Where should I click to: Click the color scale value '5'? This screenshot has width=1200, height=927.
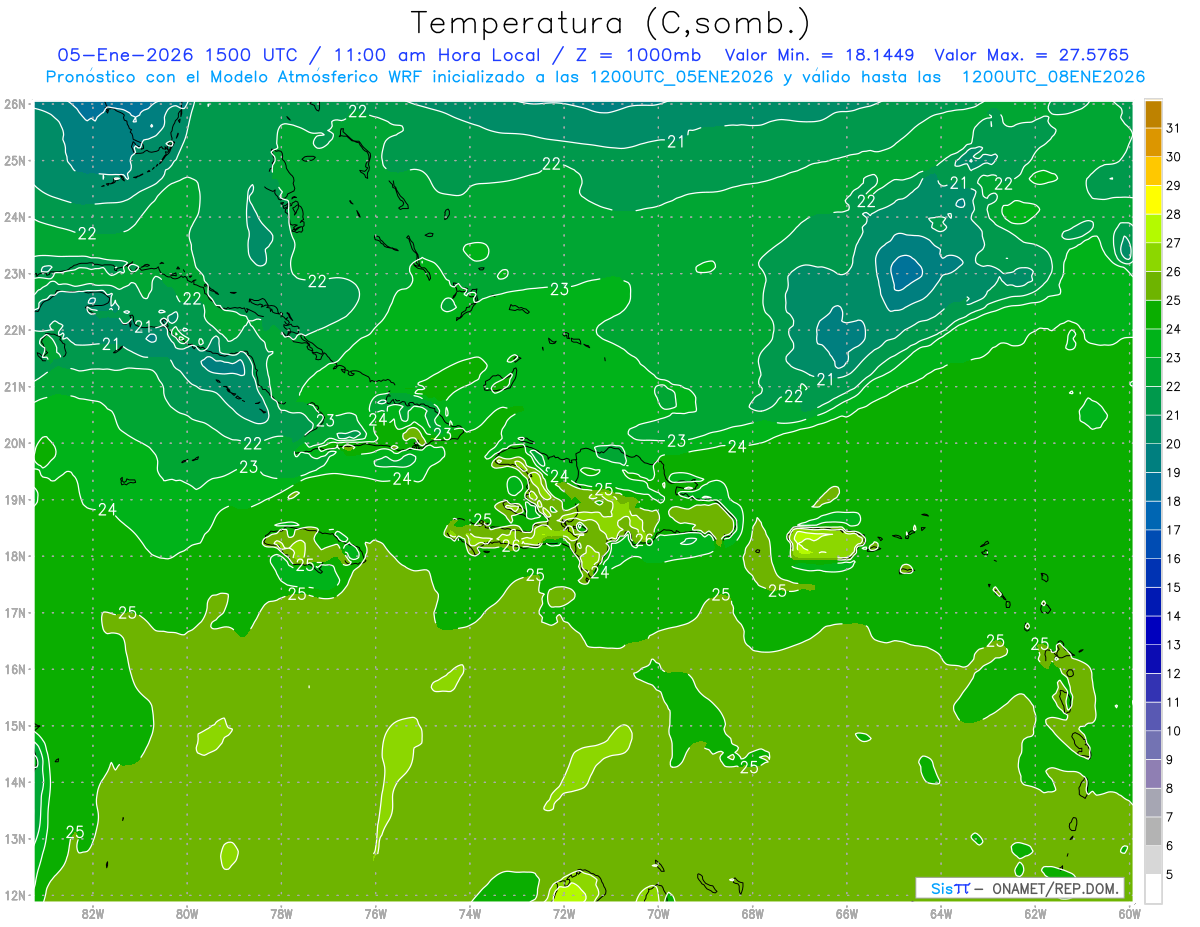click(x=1170, y=875)
